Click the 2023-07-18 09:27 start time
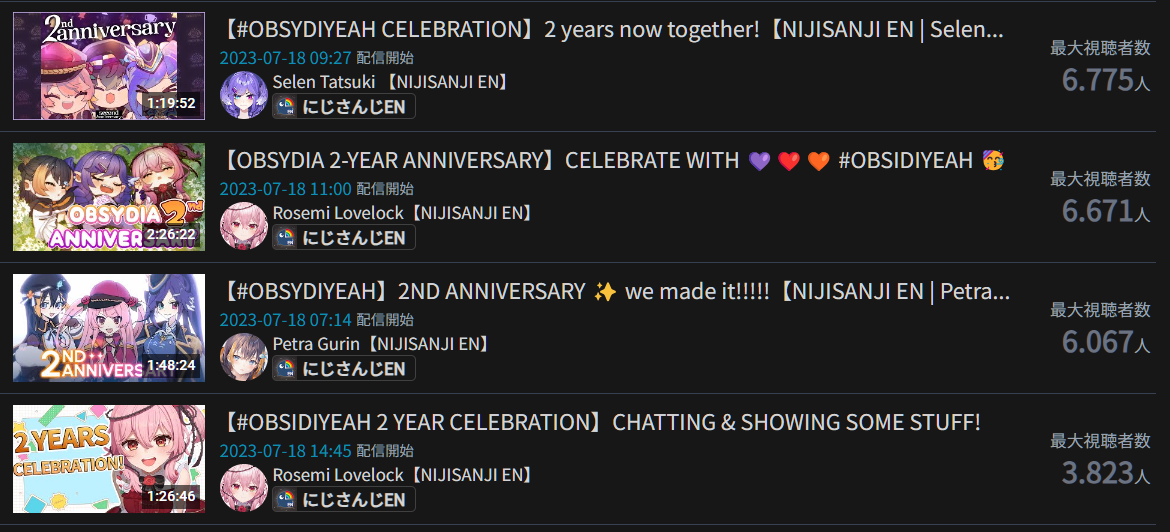The image size is (1170, 532). coord(285,58)
